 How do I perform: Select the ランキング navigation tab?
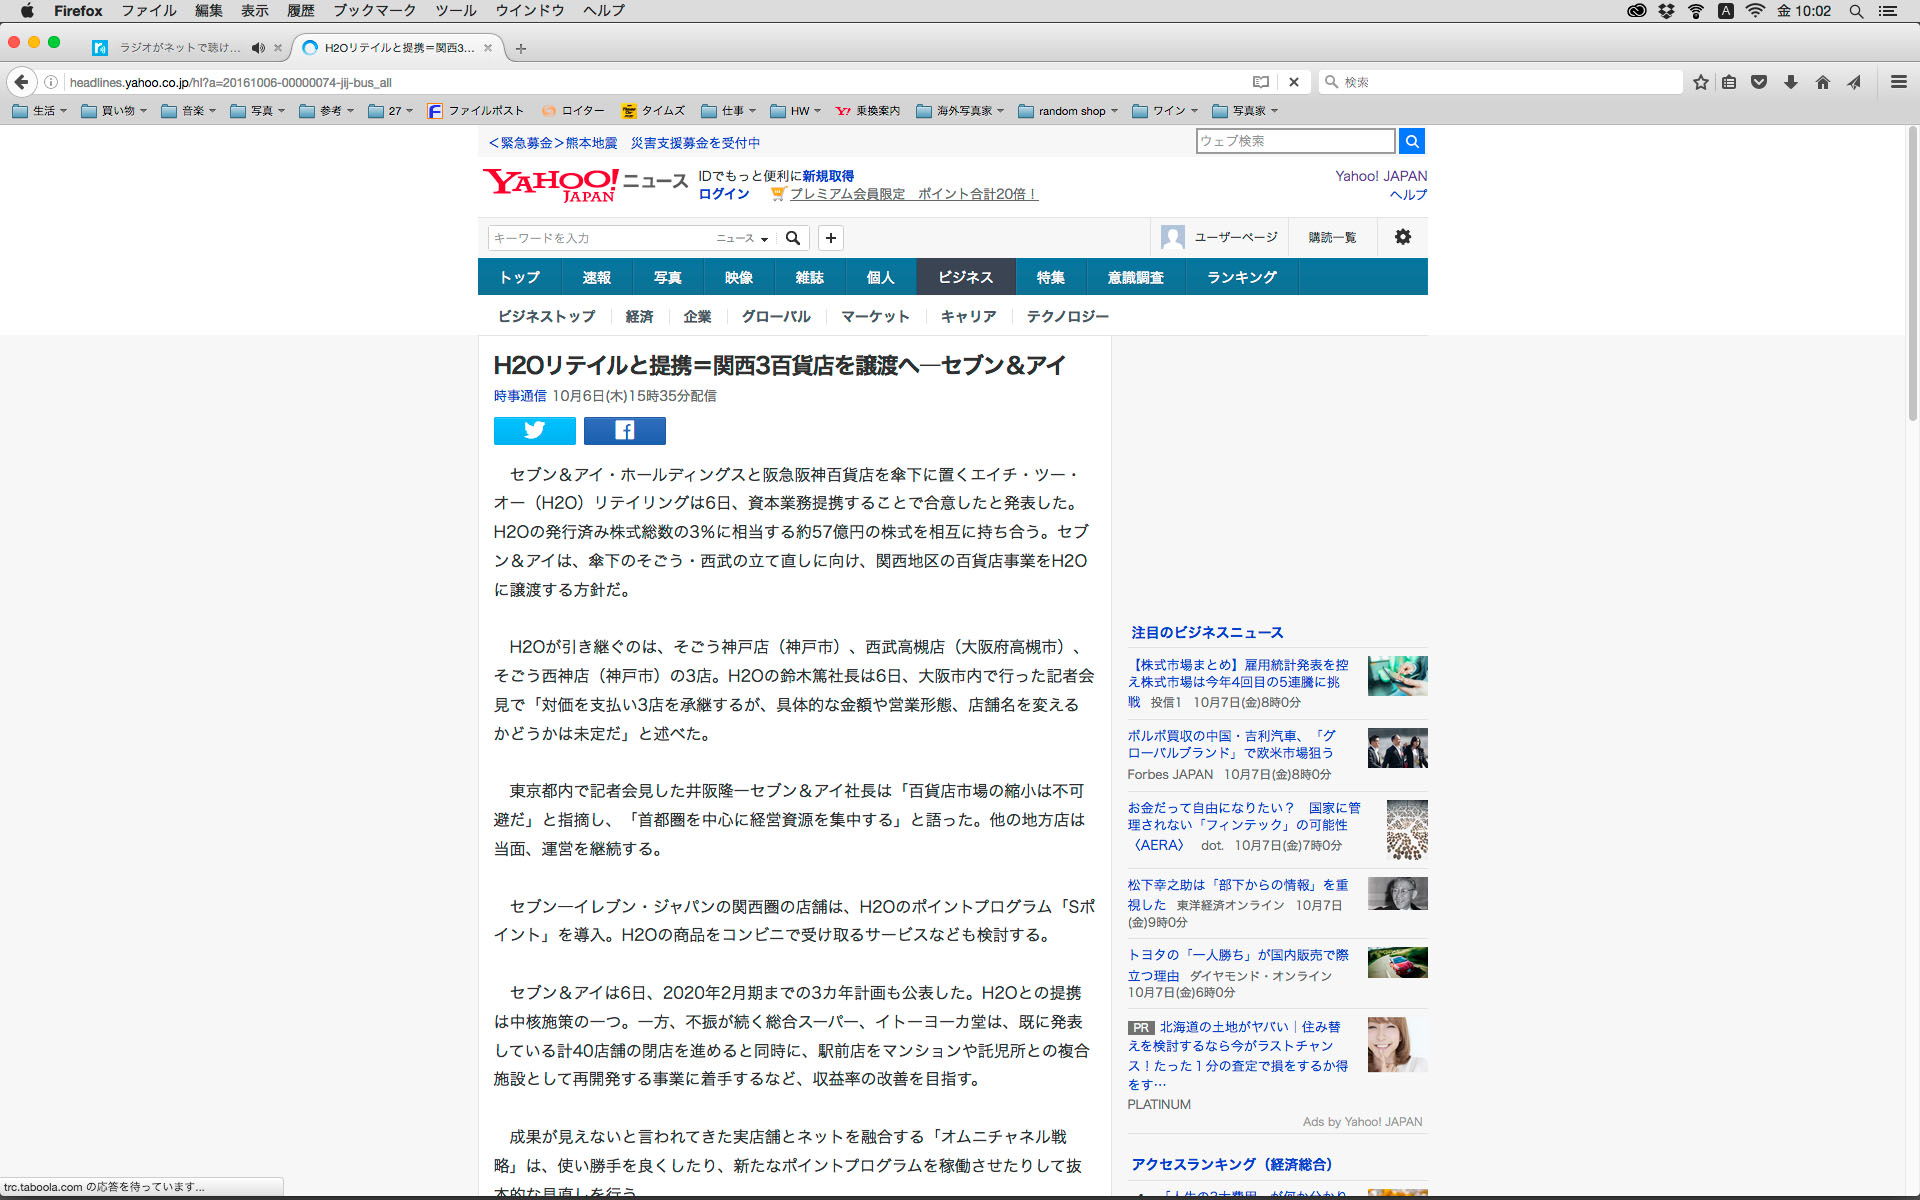(x=1241, y=277)
